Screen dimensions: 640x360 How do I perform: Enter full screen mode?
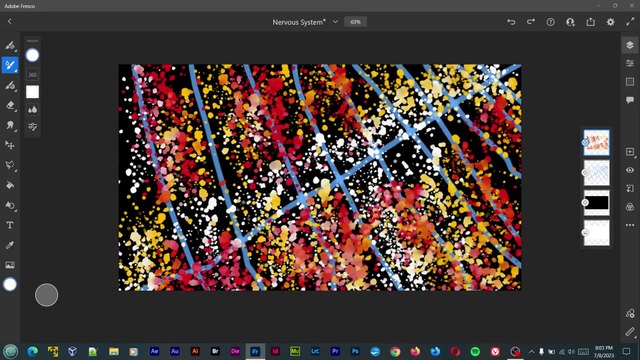coord(630,22)
